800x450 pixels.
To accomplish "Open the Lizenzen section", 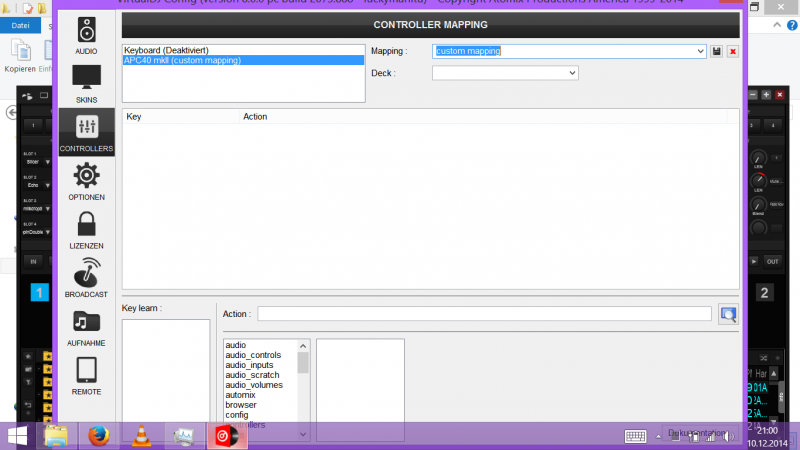I will pyautogui.click(x=86, y=230).
